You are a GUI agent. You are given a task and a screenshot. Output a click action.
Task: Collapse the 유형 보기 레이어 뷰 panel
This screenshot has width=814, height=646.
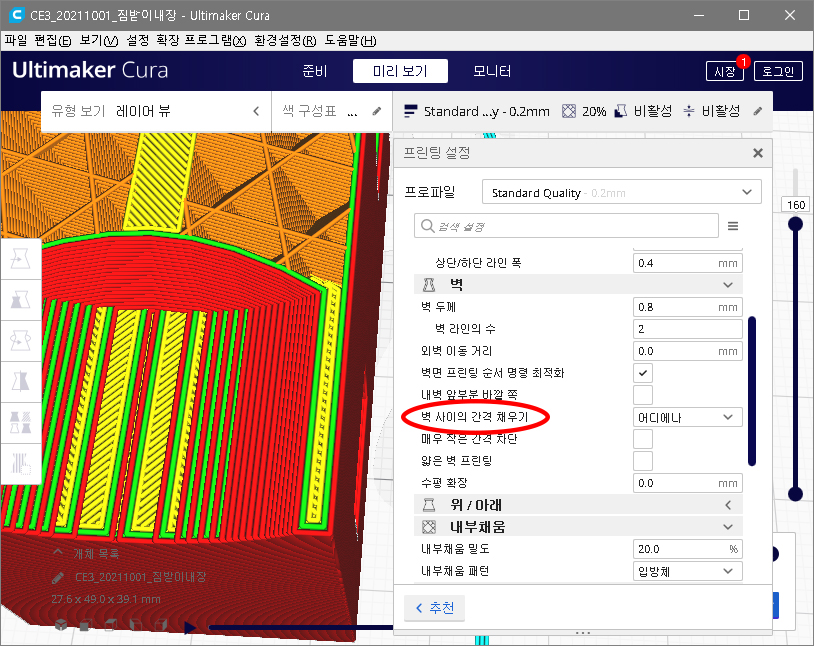pos(256,111)
